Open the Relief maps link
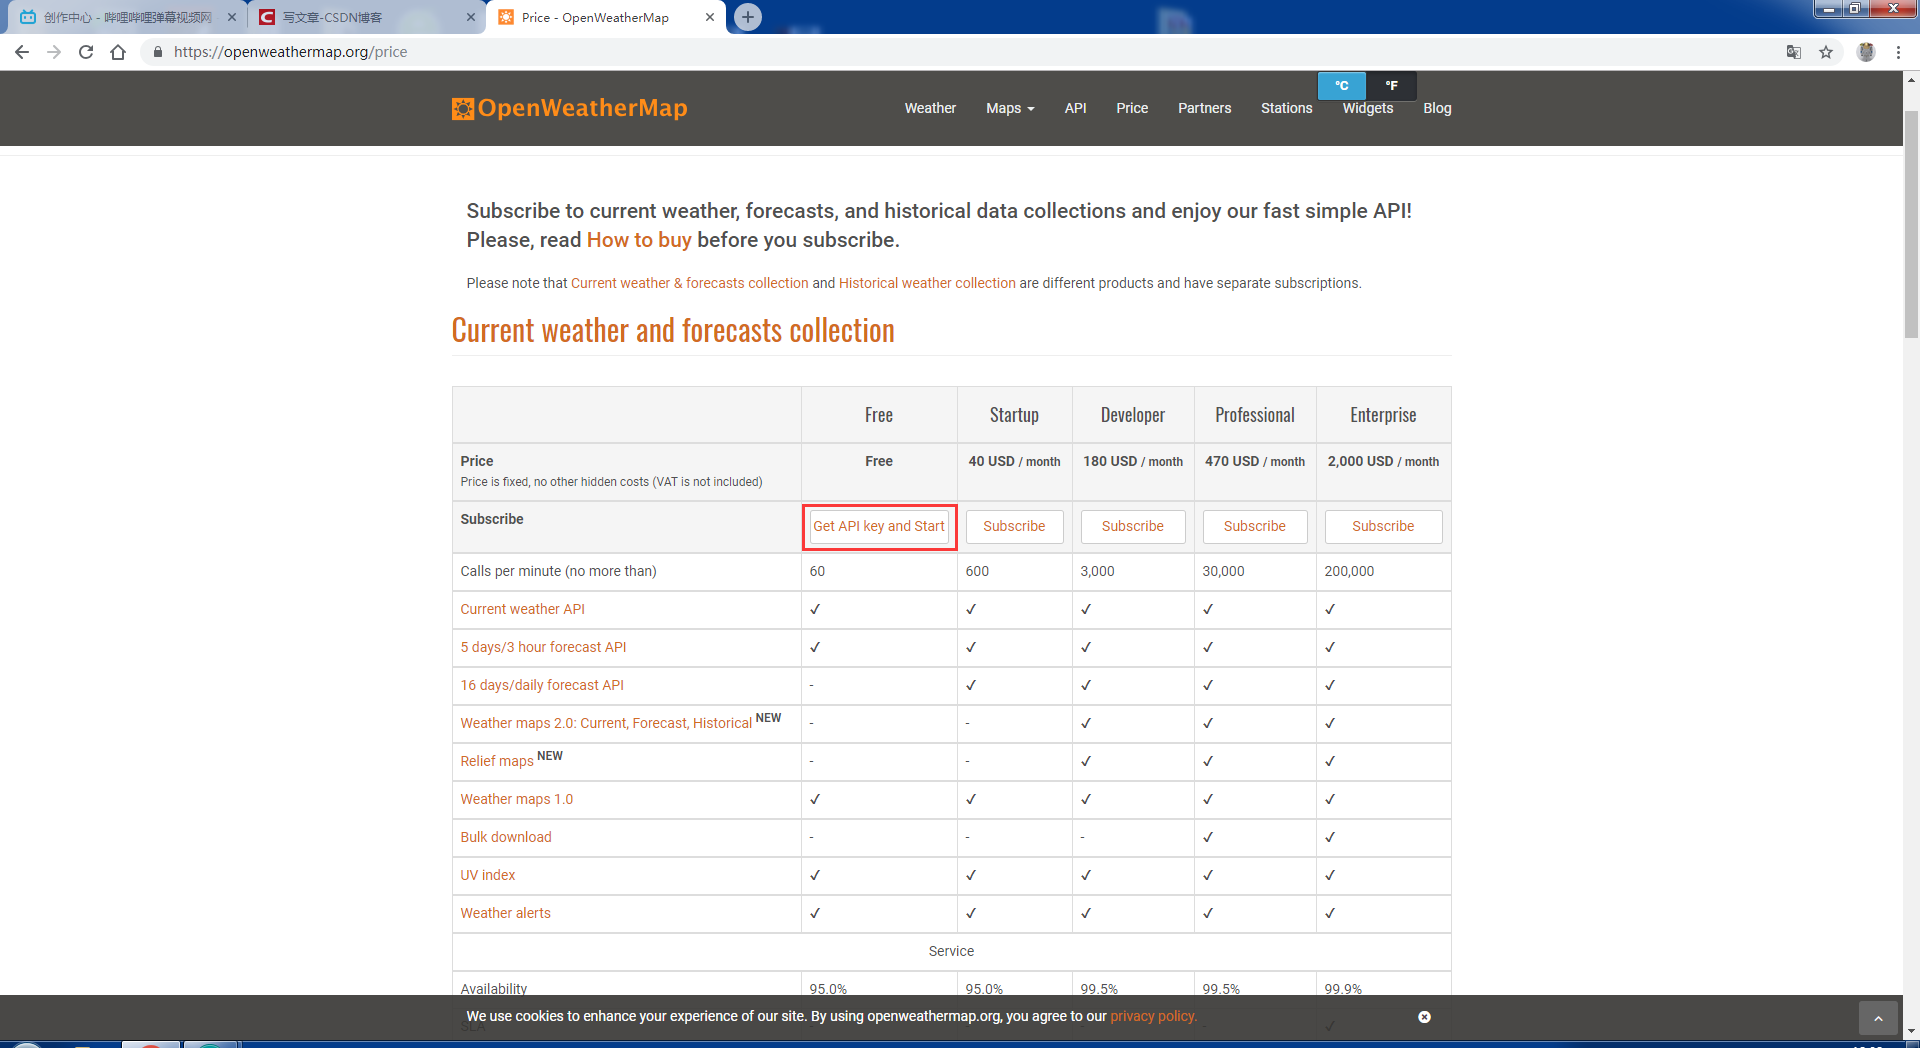Image resolution: width=1920 pixels, height=1048 pixels. click(497, 761)
